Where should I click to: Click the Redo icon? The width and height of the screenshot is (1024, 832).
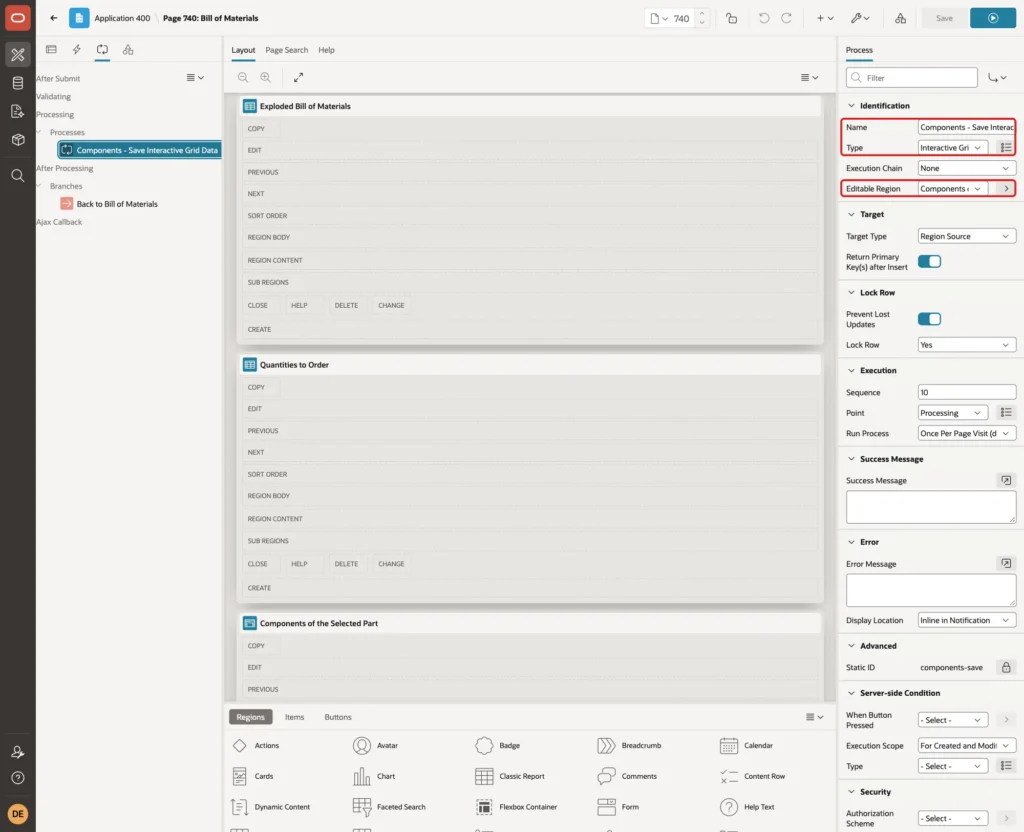(x=786, y=18)
